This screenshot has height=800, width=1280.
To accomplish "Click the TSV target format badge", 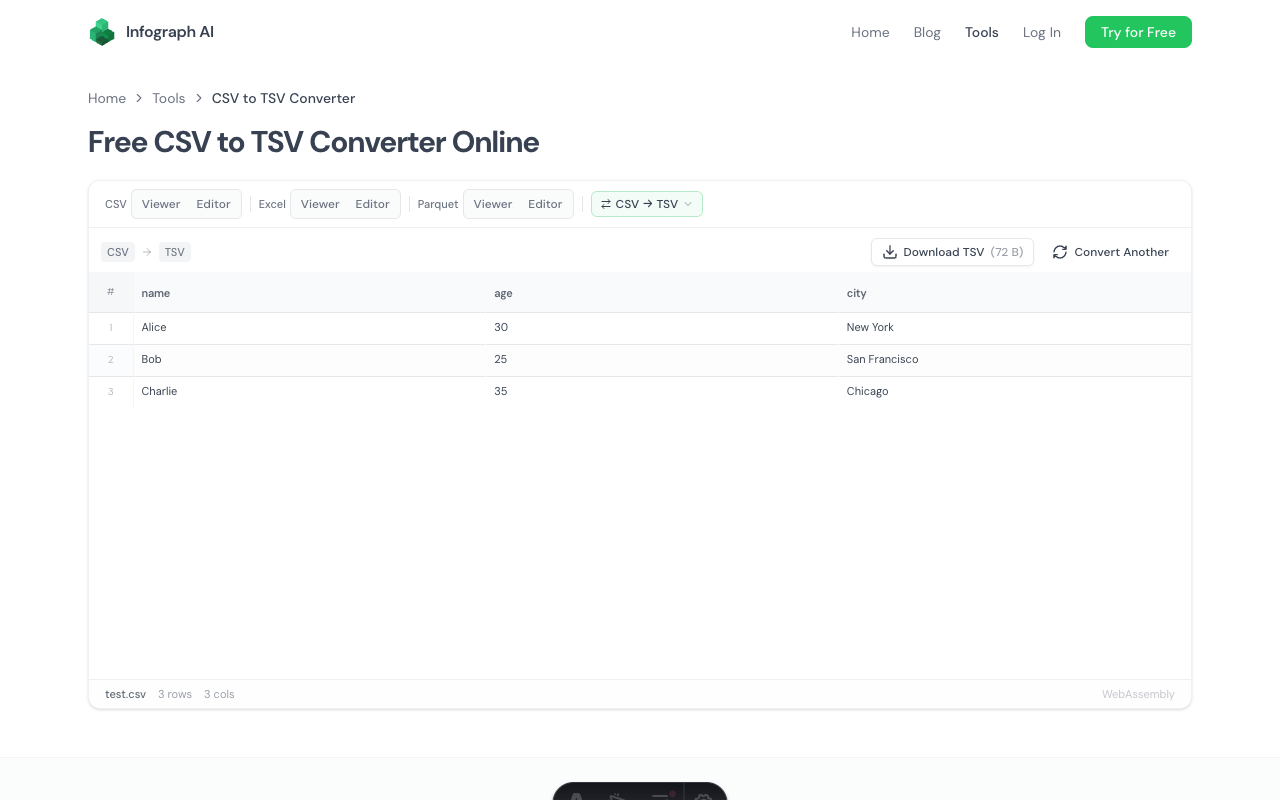I will pyautogui.click(x=175, y=252).
